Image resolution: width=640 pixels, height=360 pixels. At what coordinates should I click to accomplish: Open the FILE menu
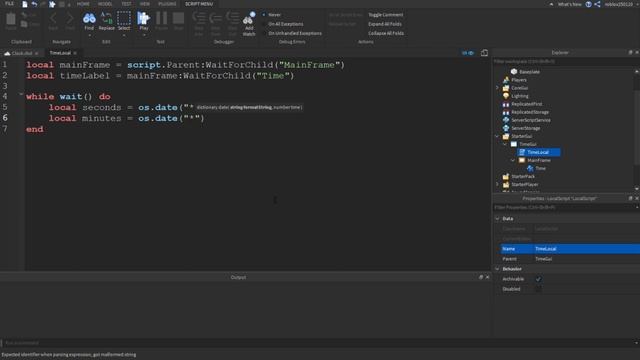coord(9,4)
